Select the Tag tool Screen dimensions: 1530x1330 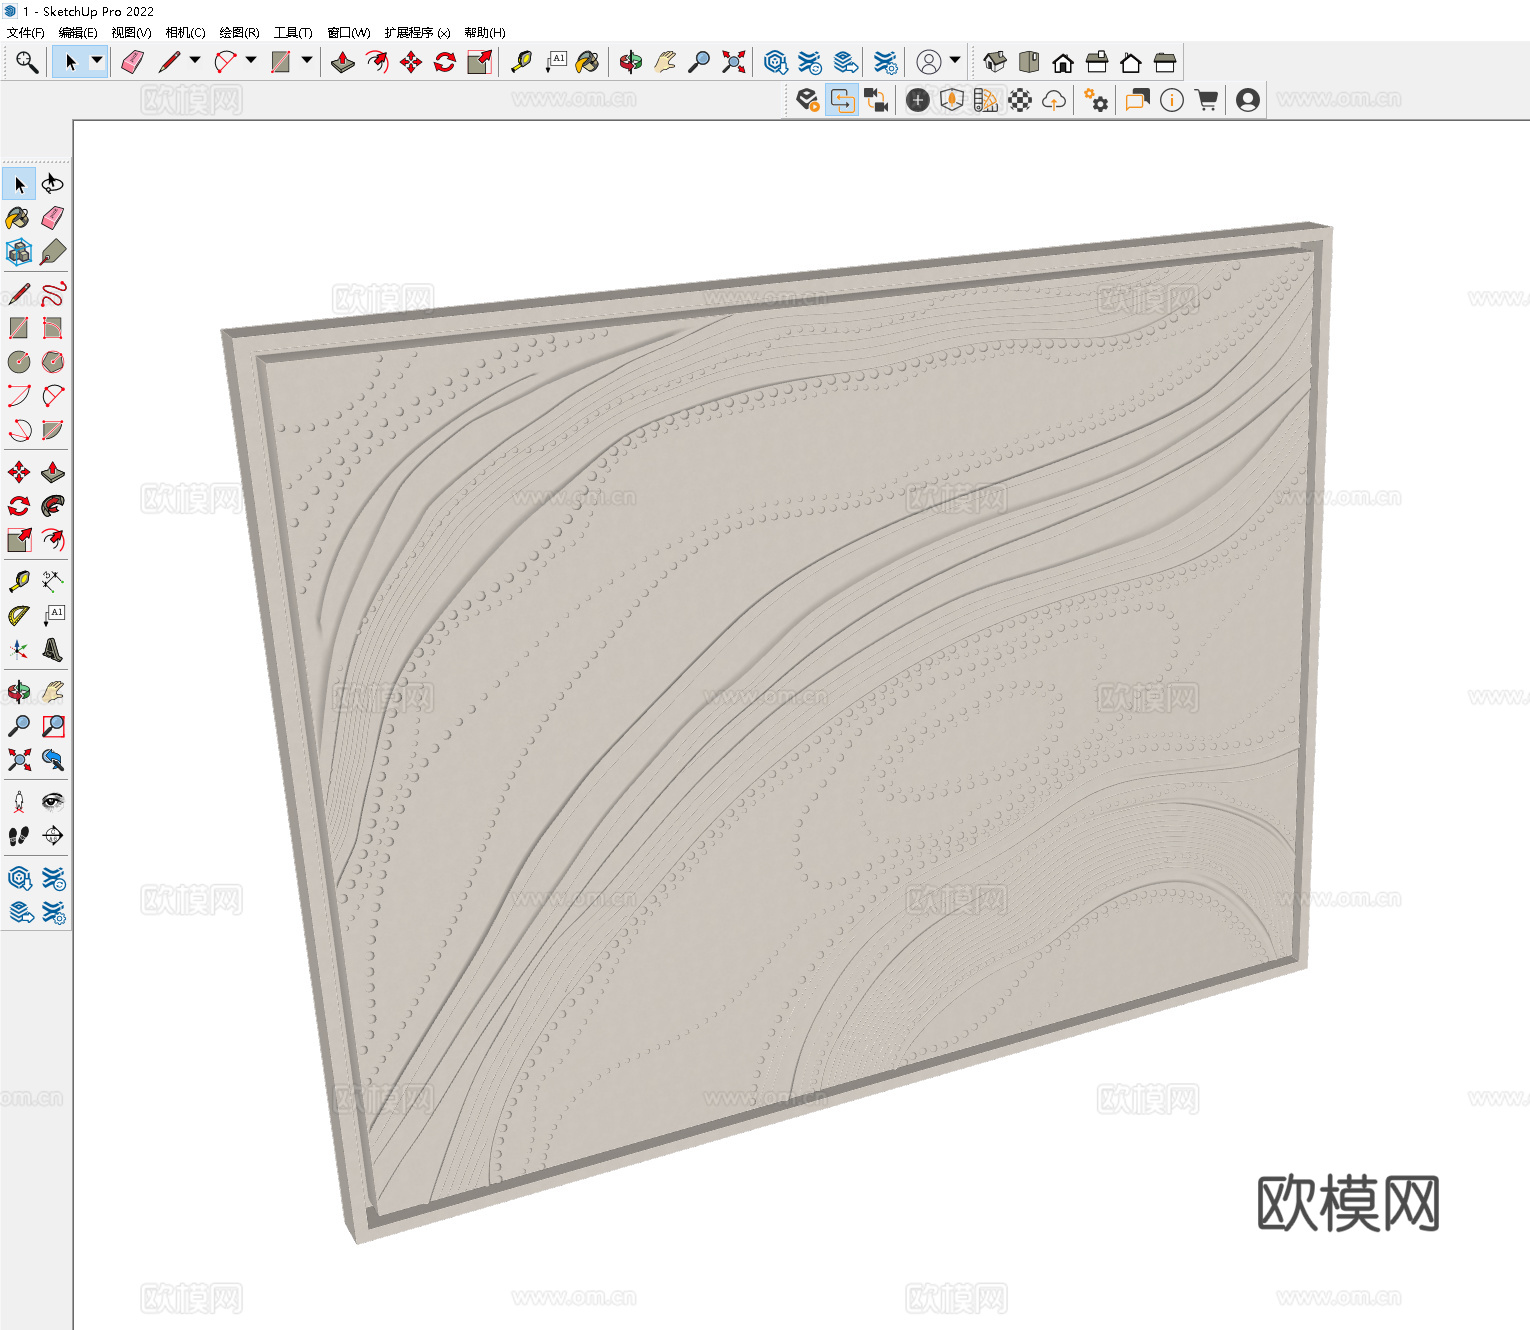coord(53,252)
